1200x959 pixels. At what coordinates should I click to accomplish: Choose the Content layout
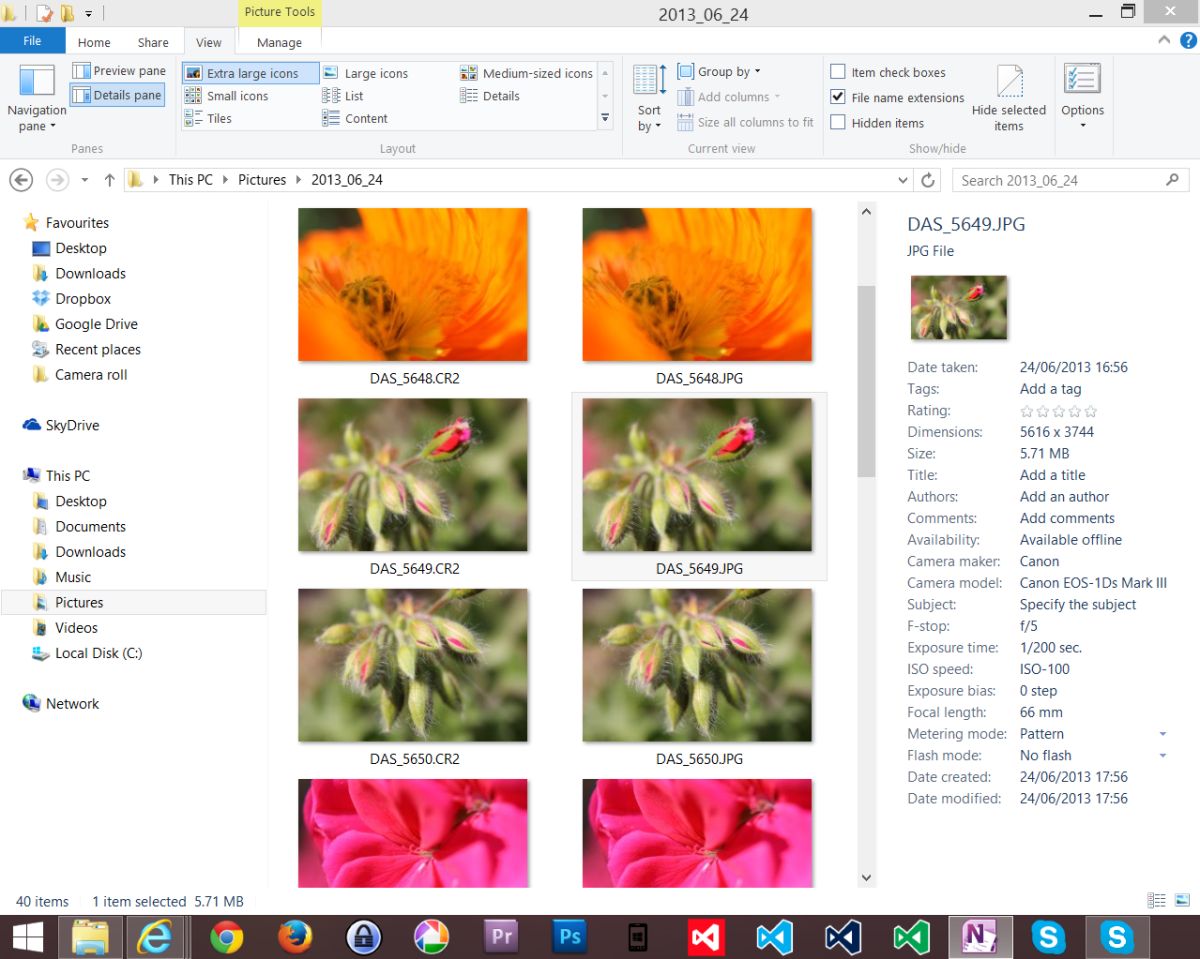tap(355, 118)
